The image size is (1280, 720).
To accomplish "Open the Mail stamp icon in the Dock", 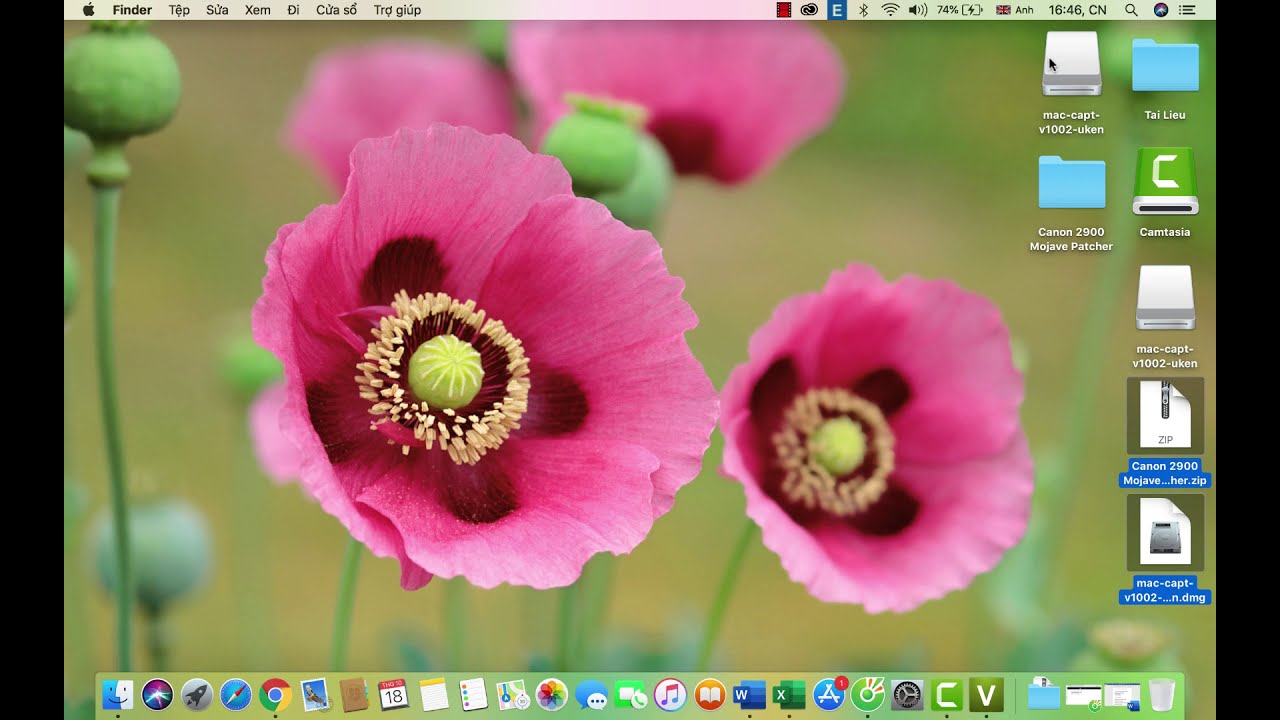I will (x=315, y=694).
